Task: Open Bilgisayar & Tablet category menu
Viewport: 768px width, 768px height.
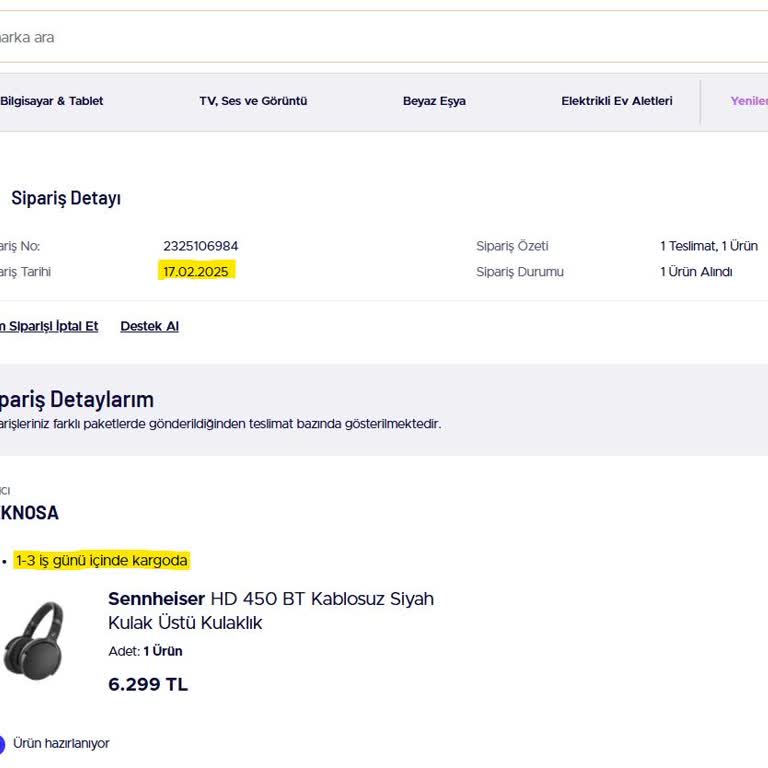Action: [52, 101]
